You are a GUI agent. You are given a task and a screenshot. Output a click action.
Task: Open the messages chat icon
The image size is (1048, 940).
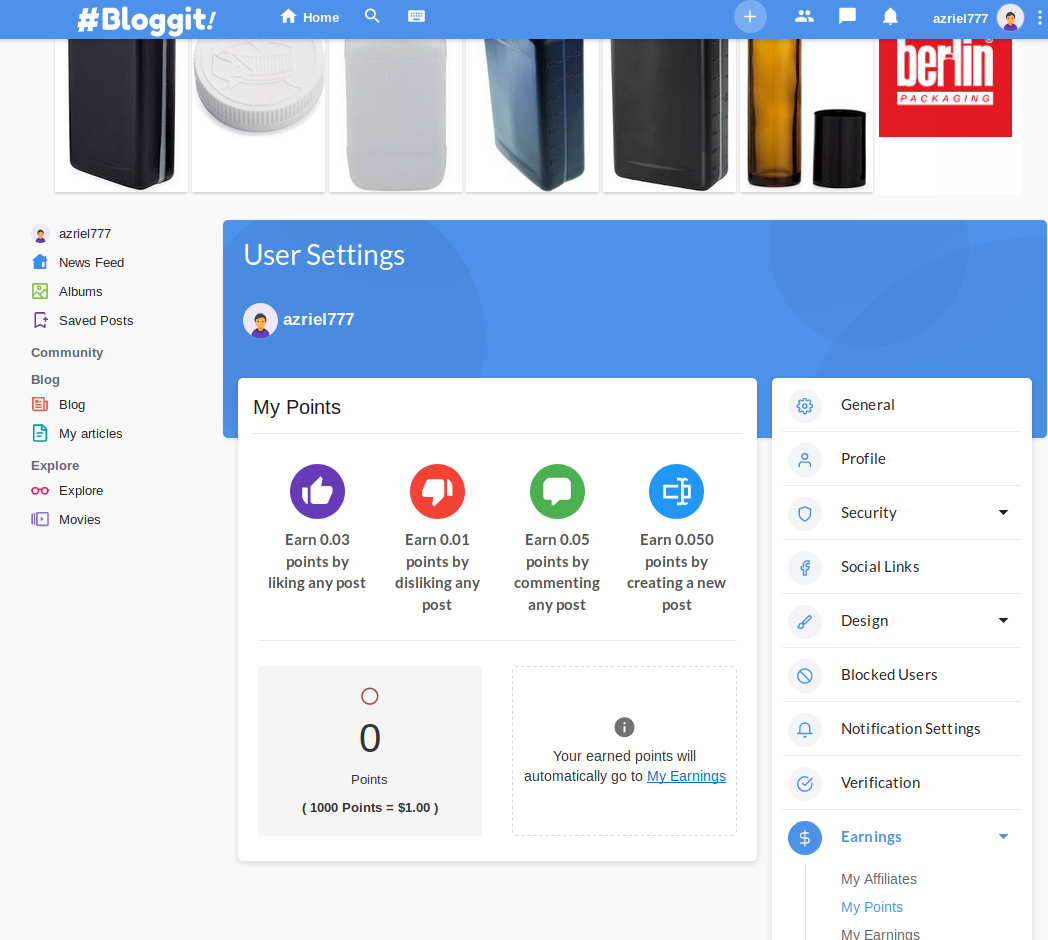pos(847,17)
